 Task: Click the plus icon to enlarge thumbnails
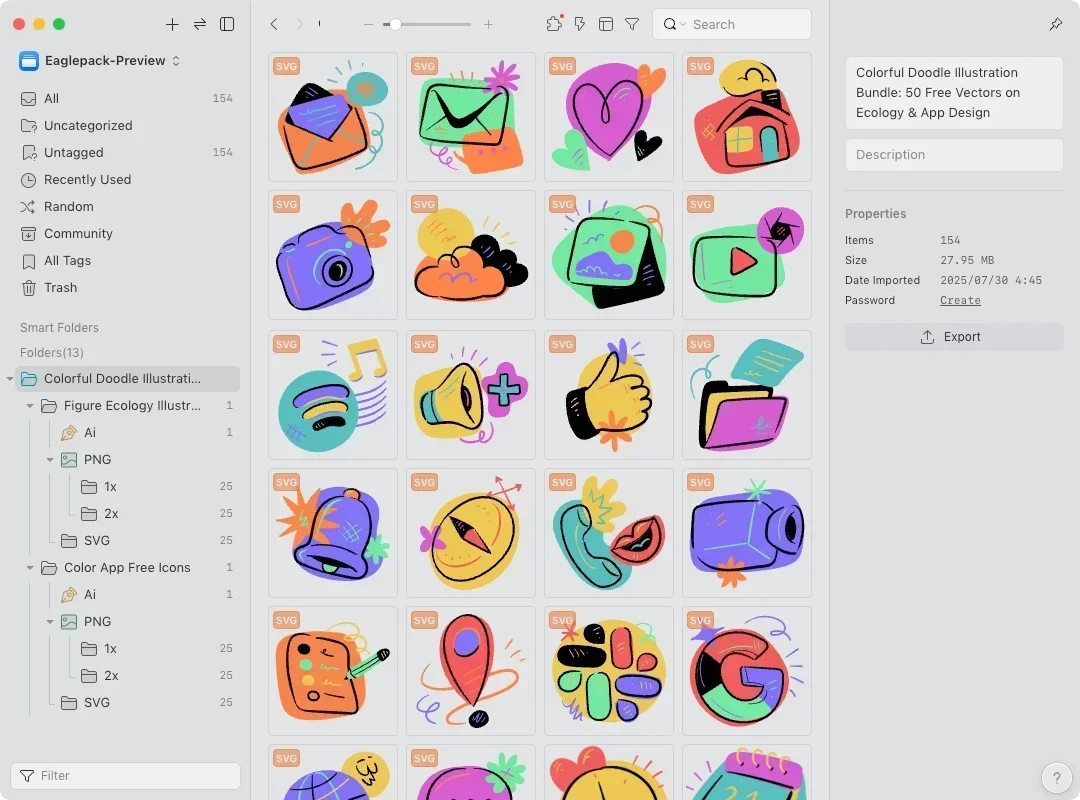[x=488, y=25]
